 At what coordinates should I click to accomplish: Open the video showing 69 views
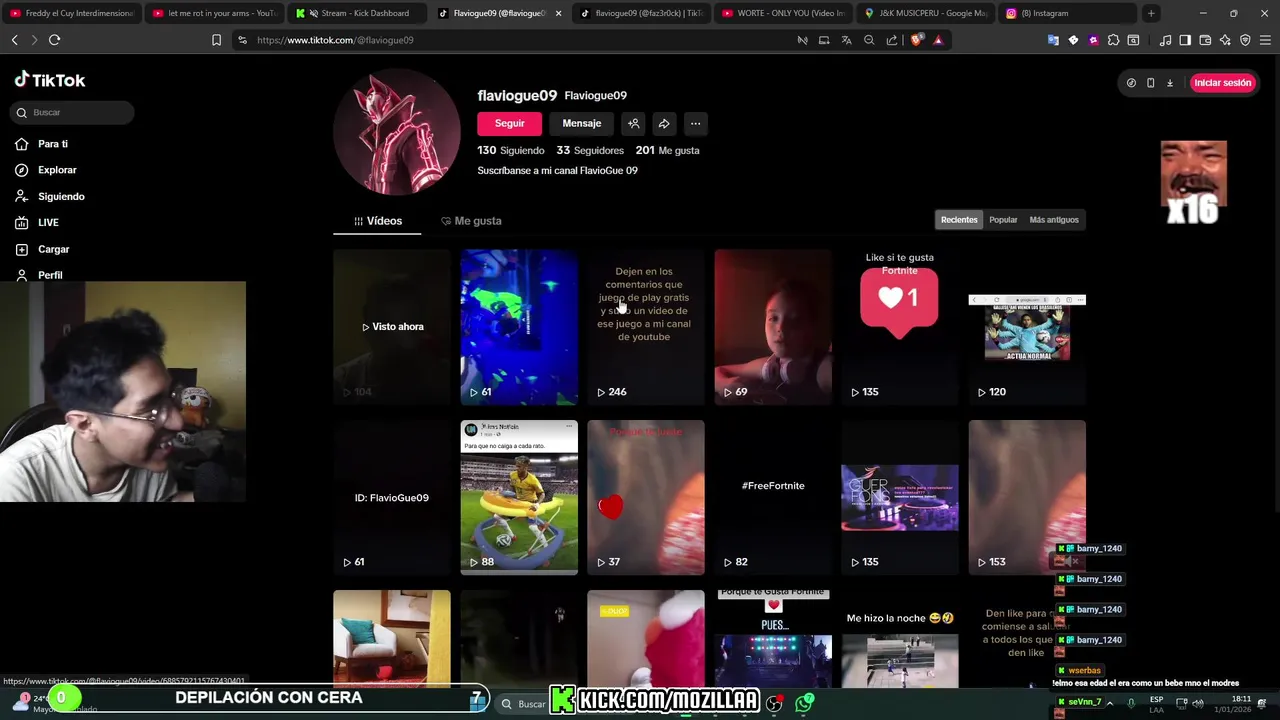click(x=773, y=327)
